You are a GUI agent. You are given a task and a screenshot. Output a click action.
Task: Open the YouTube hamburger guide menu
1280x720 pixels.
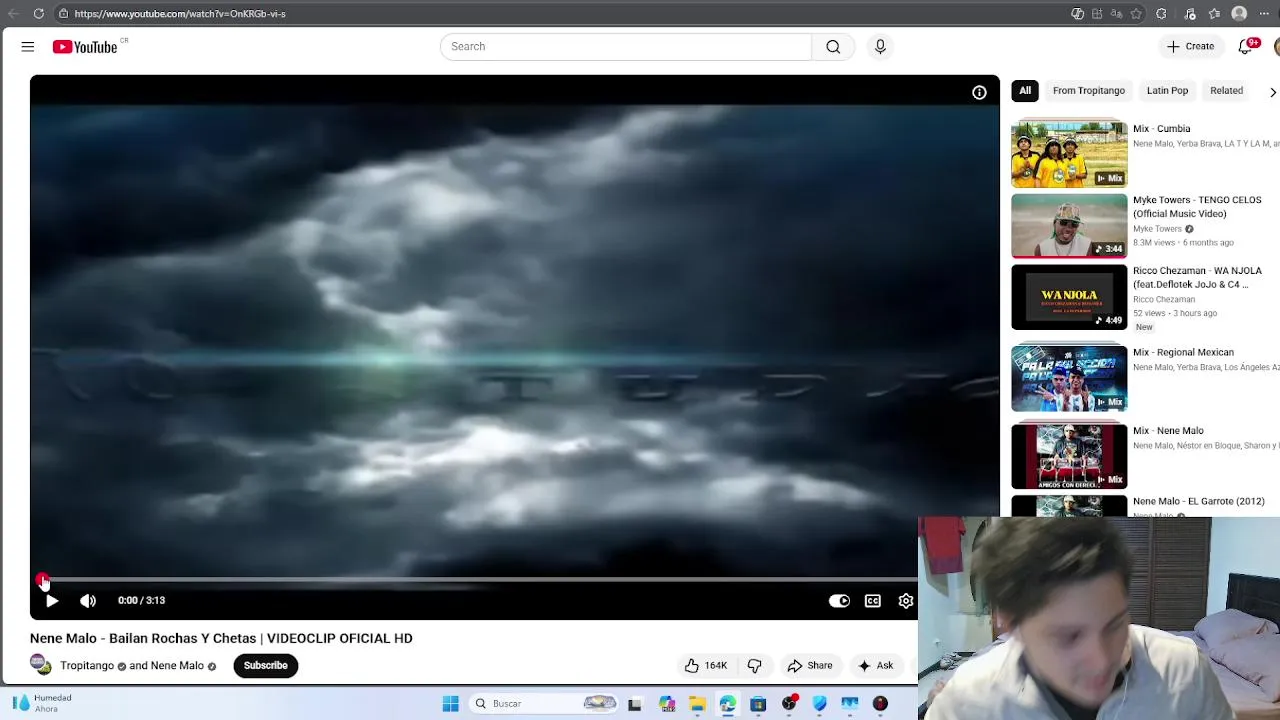coord(28,46)
